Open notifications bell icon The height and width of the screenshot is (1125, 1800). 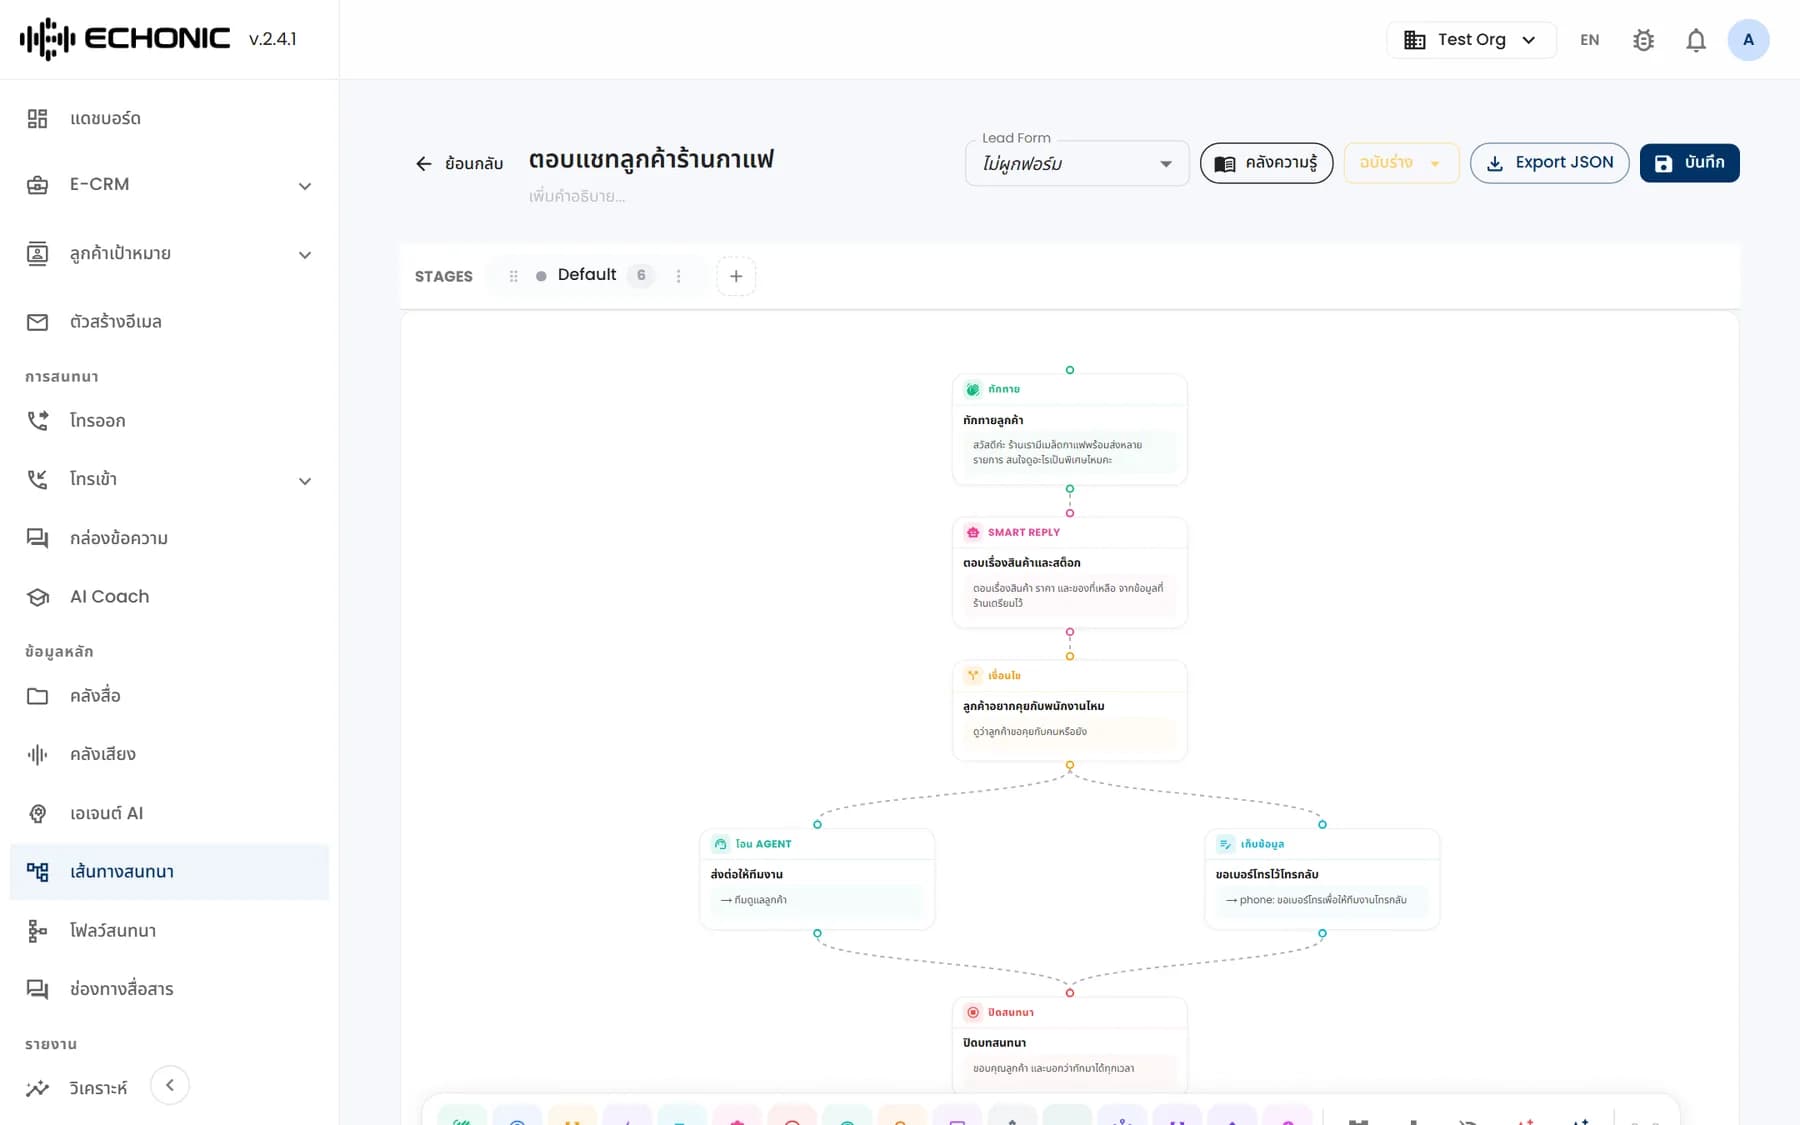click(x=1696, y=40)
